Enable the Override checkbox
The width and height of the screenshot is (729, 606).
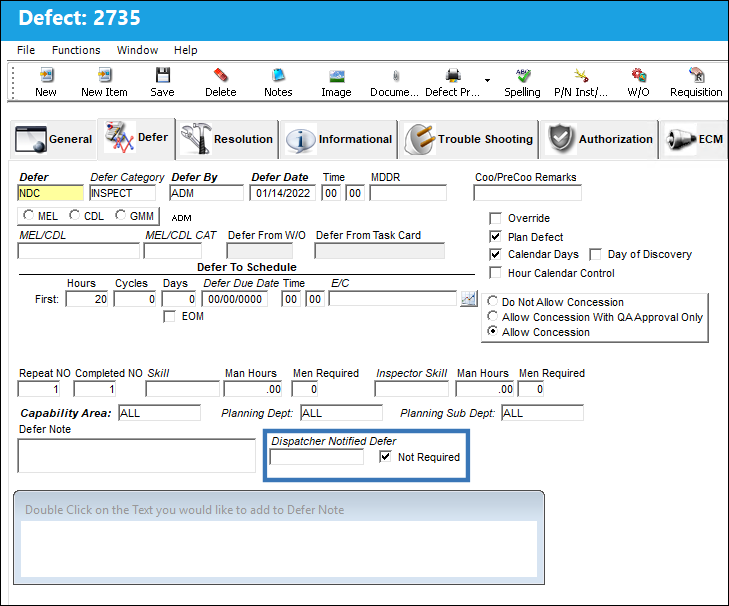point(496,218)
